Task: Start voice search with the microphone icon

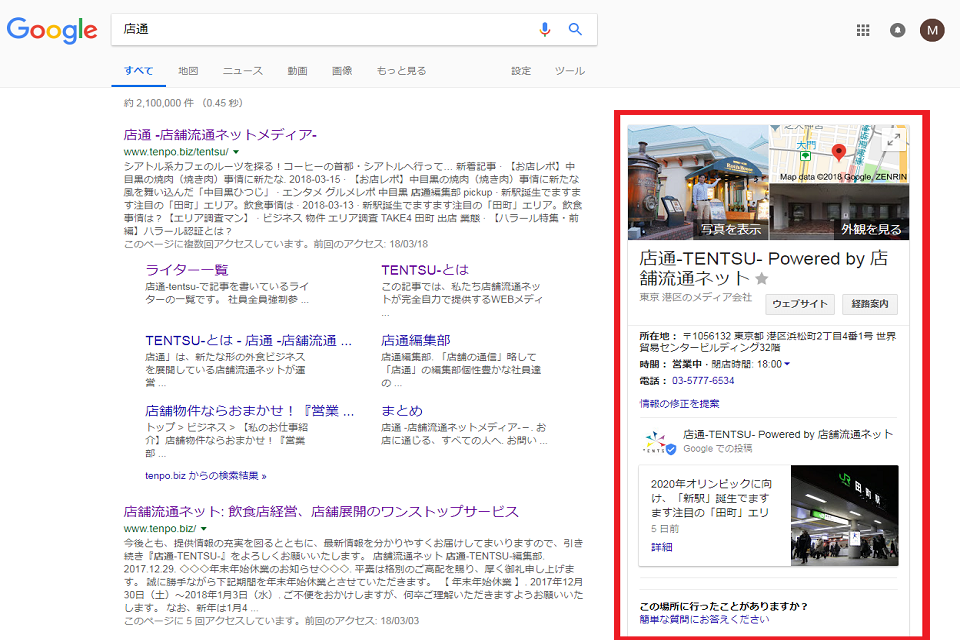Action: [544, 29]
